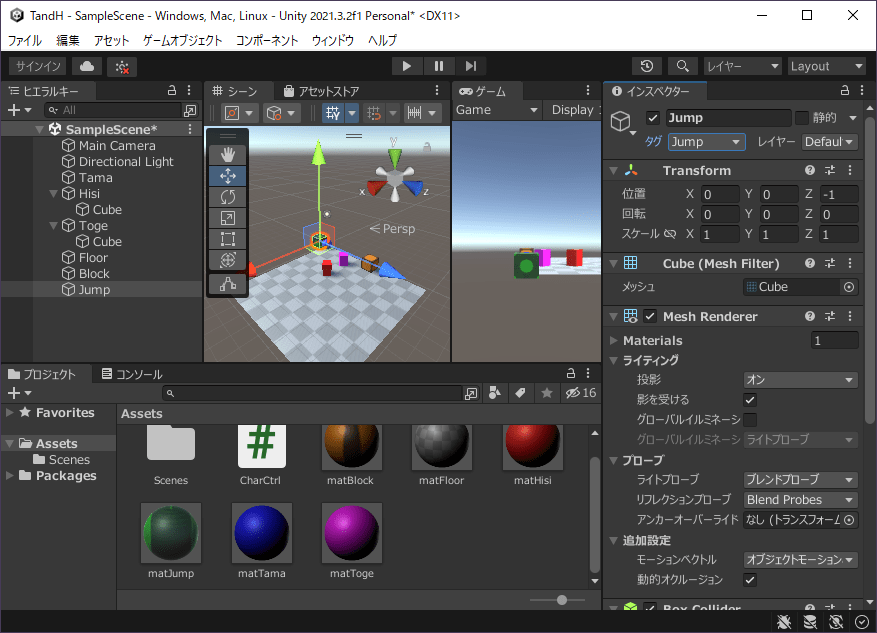
Task: Select the Move tool in scene
Action: pos(228,176)
